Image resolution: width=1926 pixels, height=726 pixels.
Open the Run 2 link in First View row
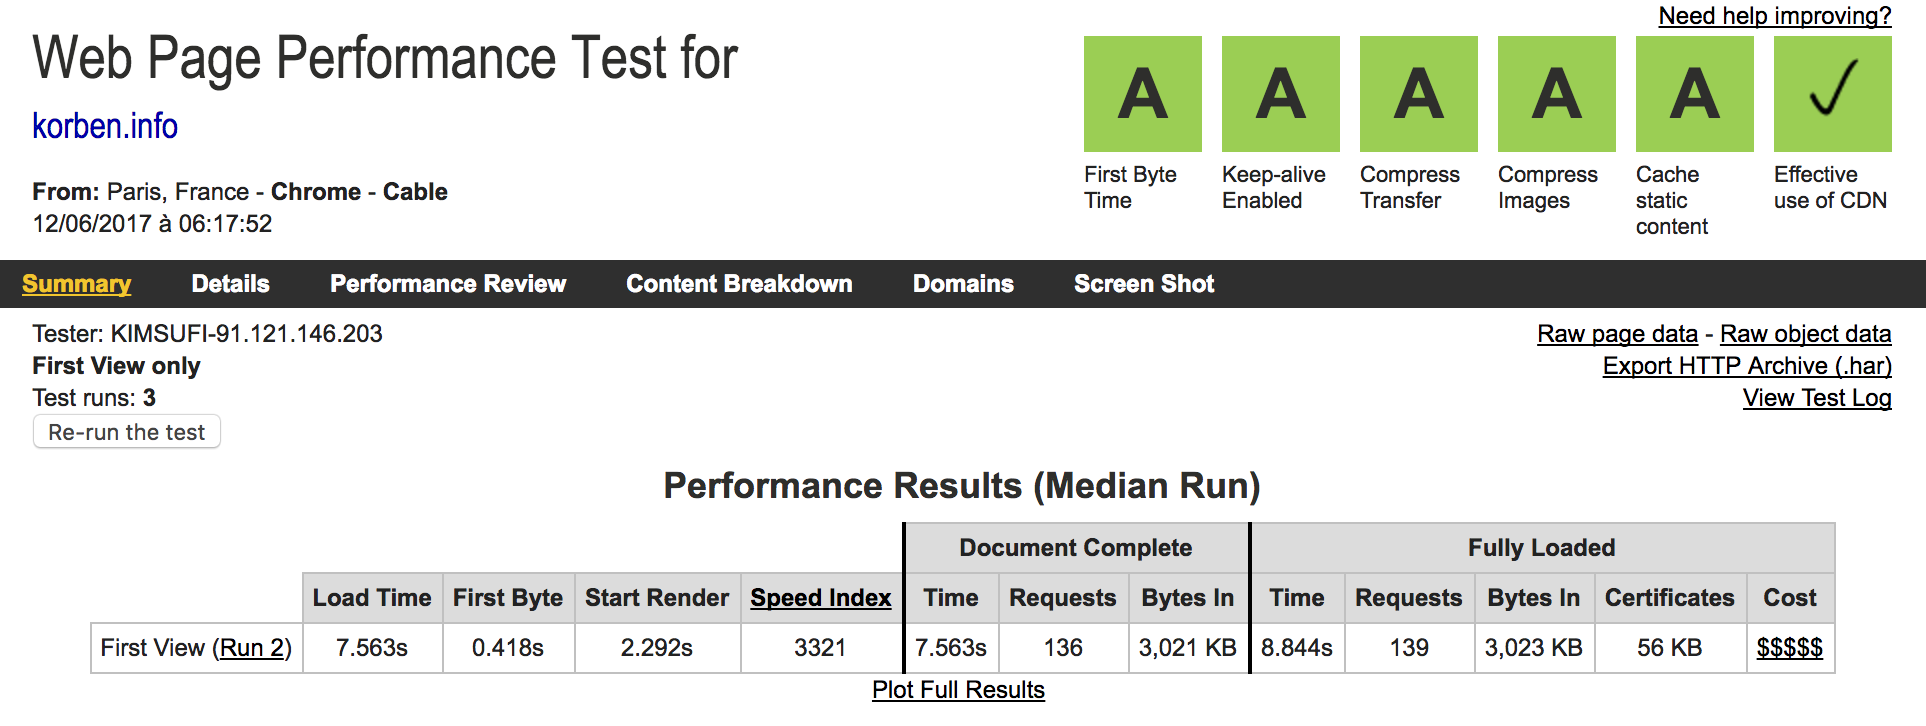(x=252, y=648)
